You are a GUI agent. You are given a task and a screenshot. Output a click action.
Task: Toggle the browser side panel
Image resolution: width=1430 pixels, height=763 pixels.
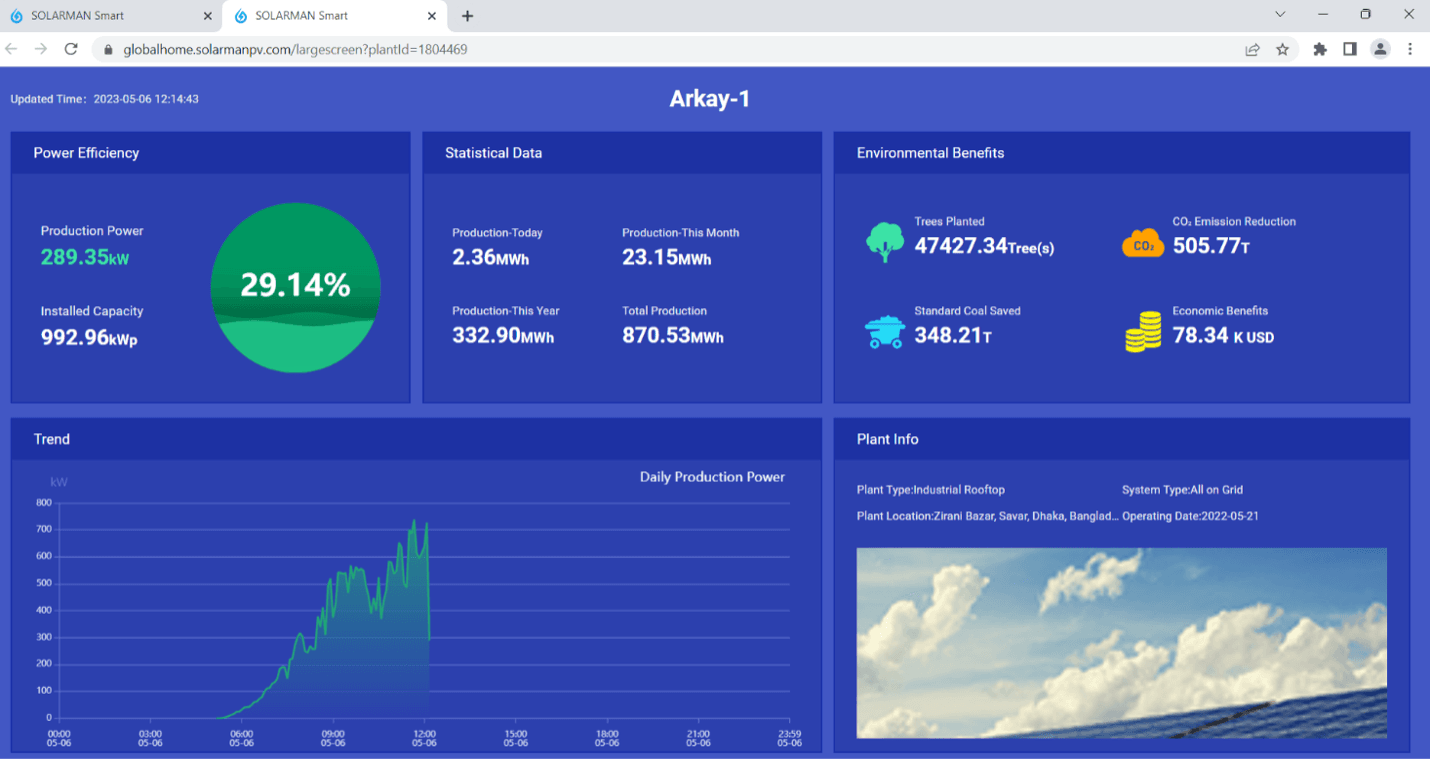click(x=1349, y=49)
